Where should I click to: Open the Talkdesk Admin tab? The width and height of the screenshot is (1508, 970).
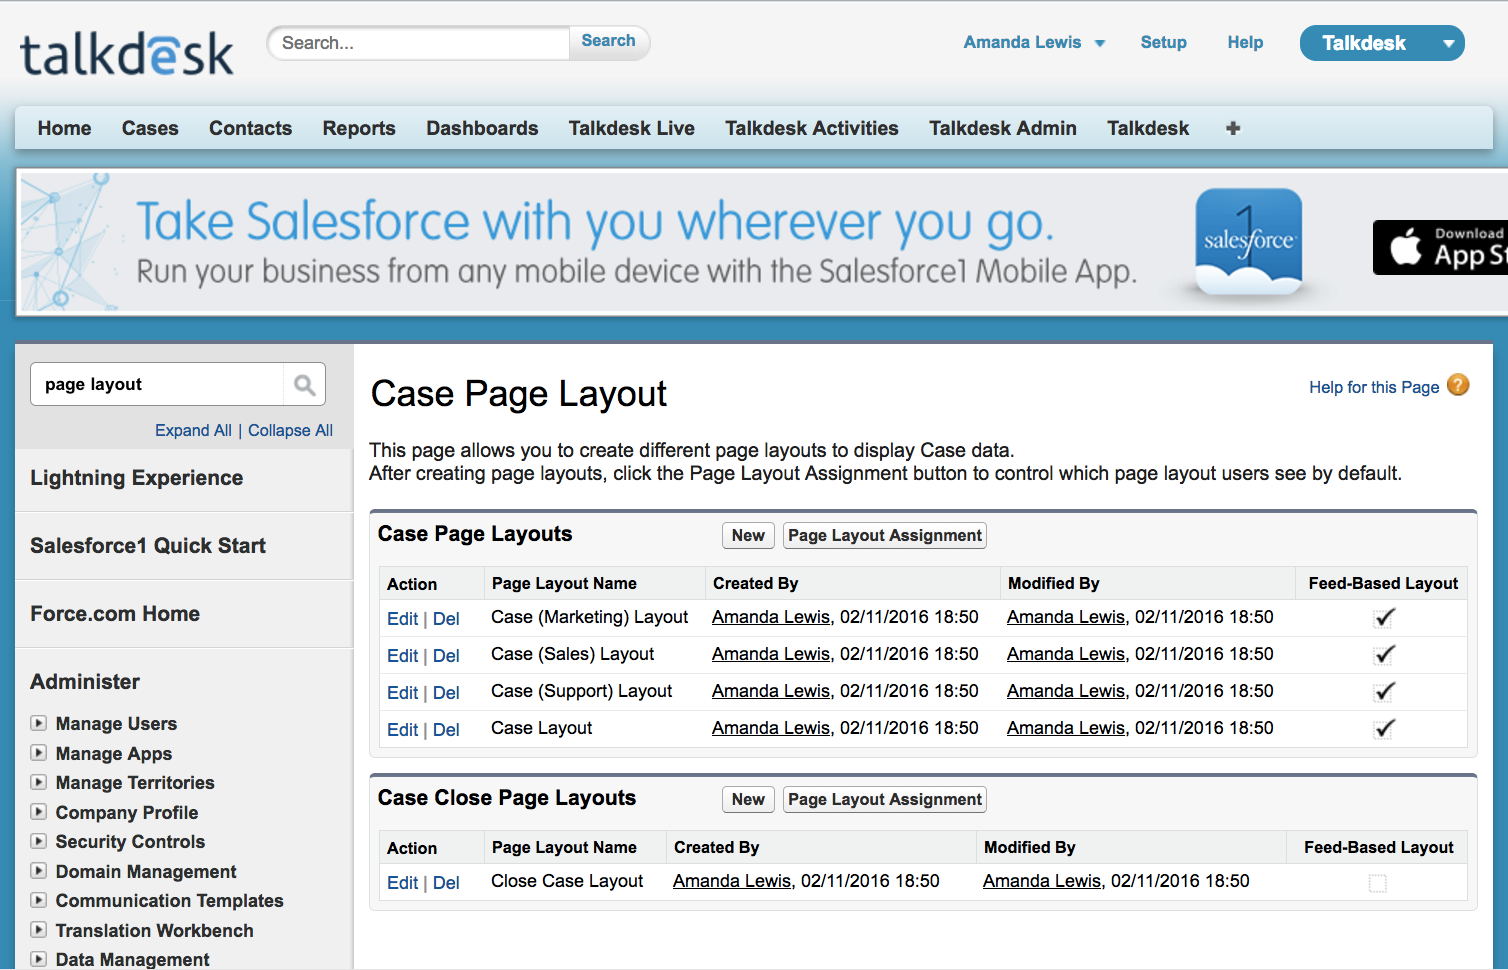point(1003,128)
